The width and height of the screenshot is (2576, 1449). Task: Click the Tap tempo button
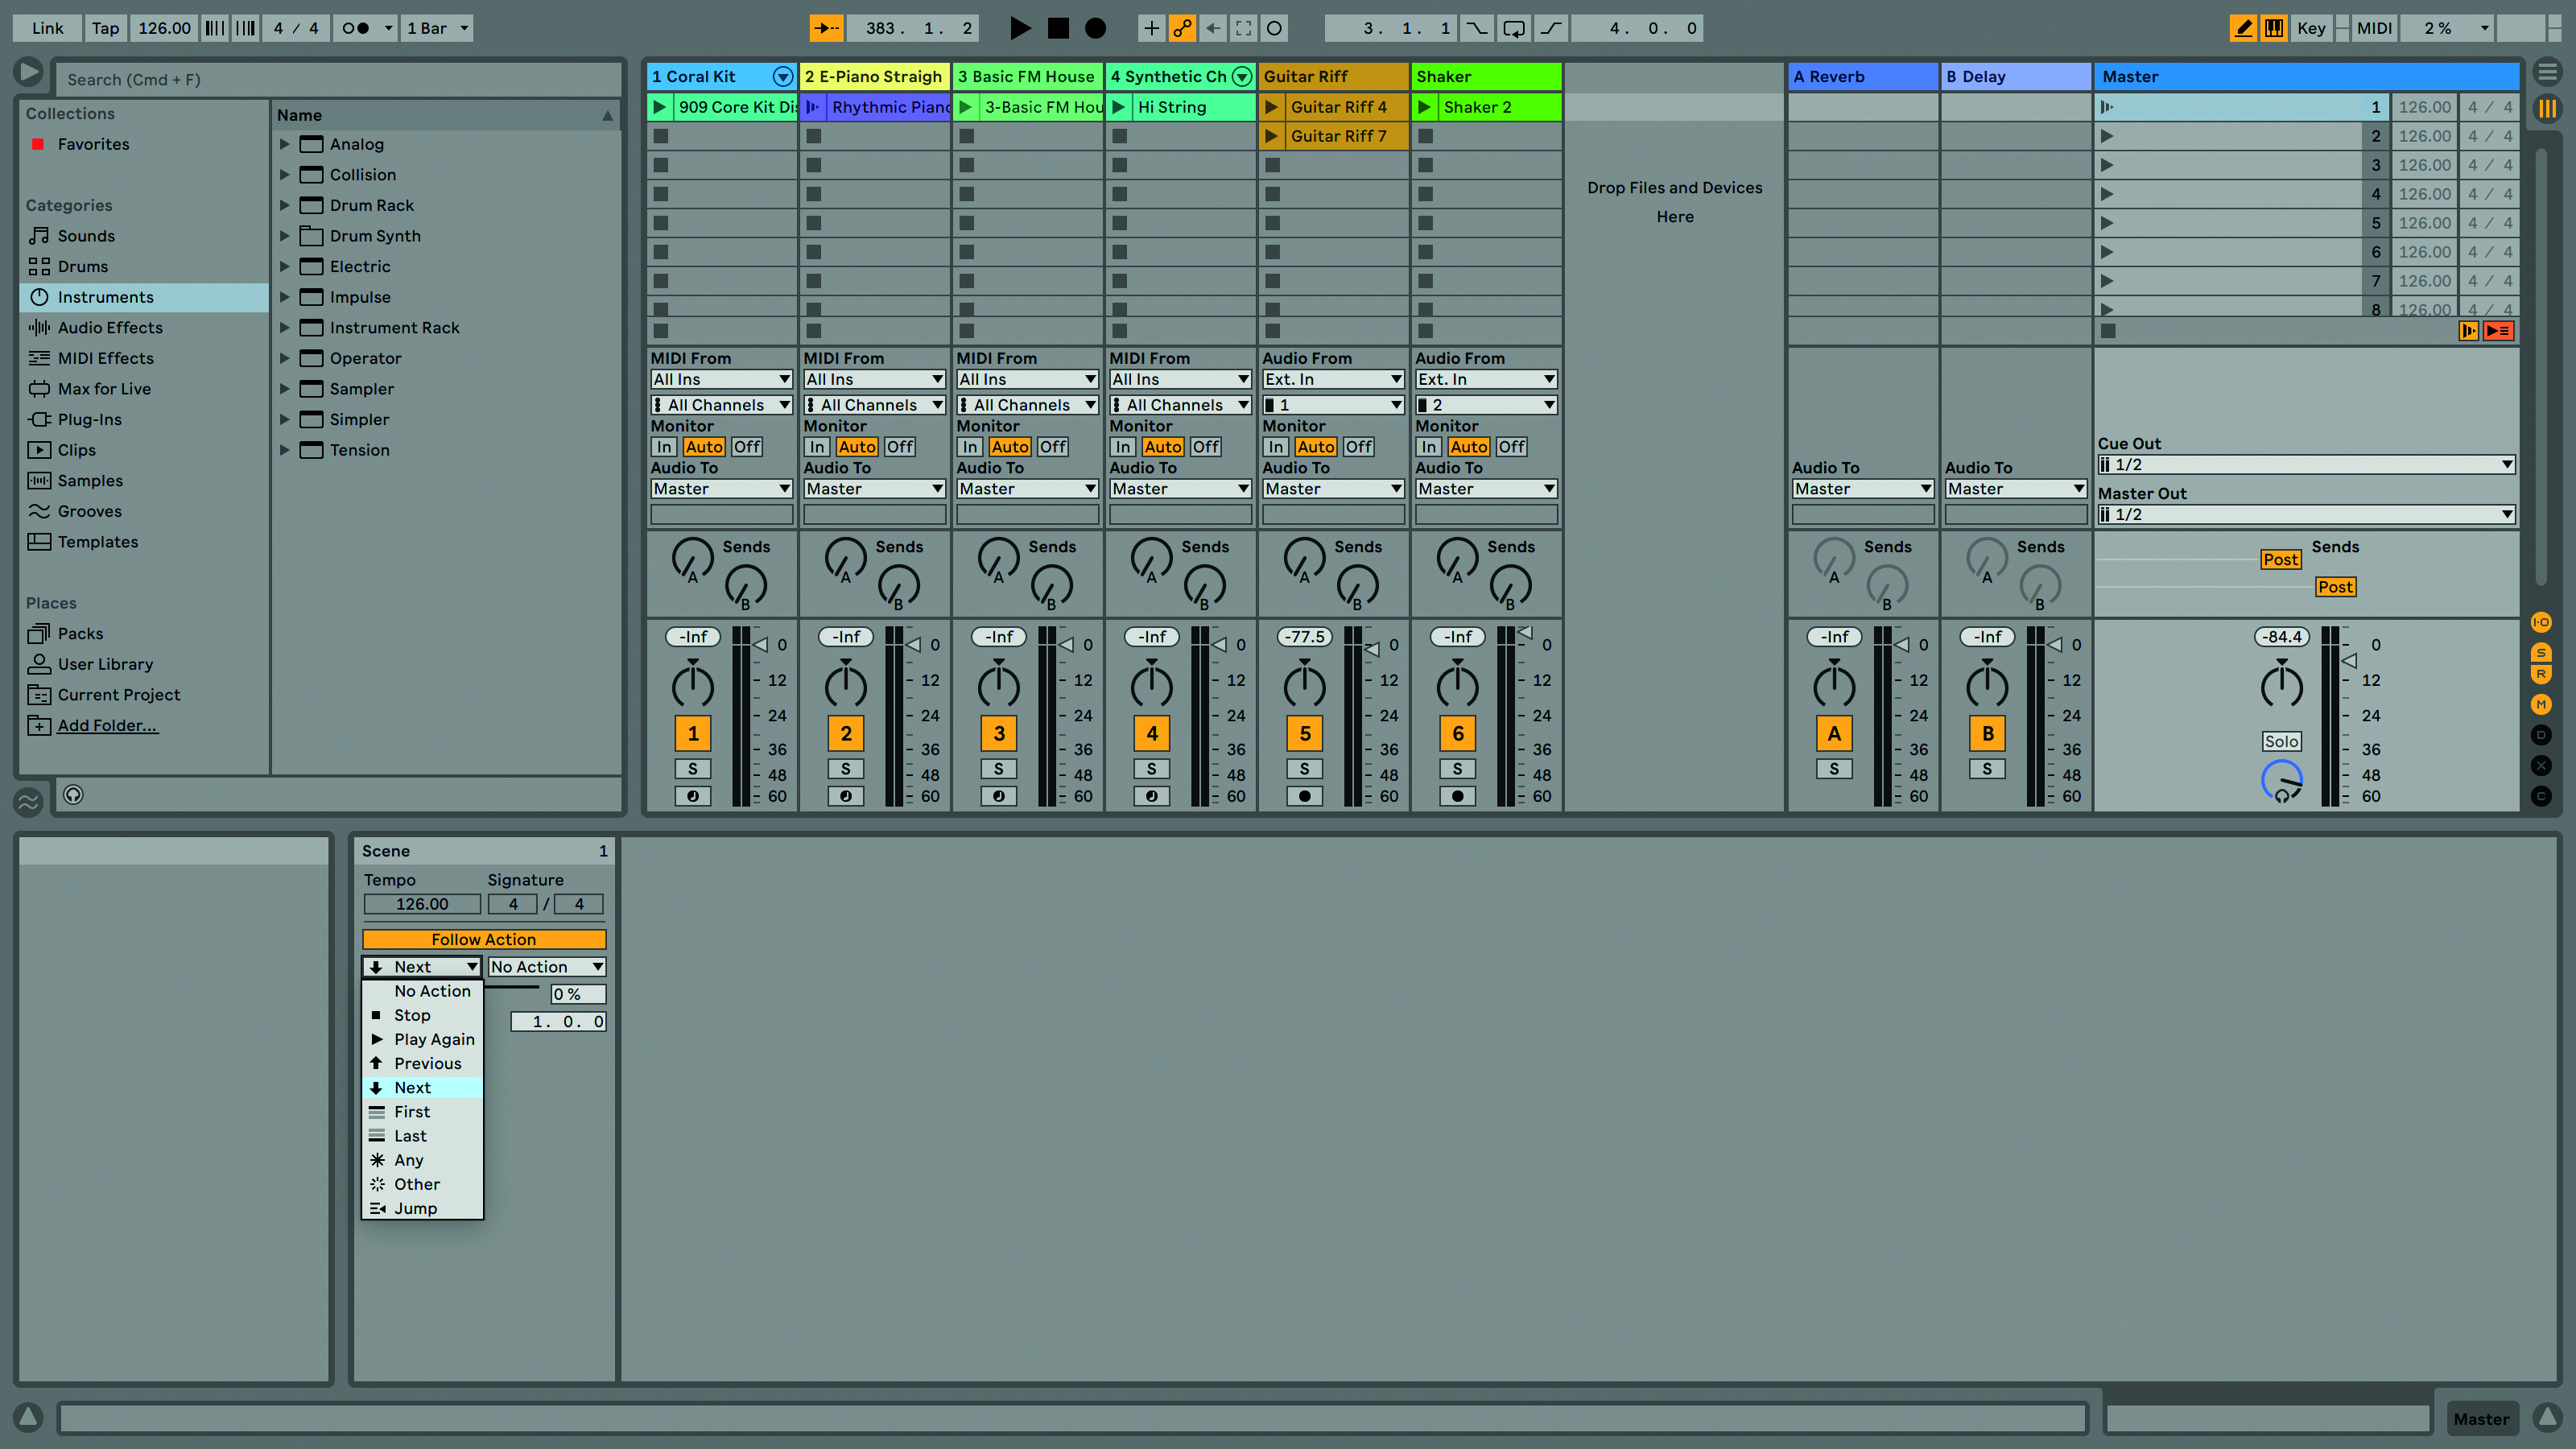[105, 28]
